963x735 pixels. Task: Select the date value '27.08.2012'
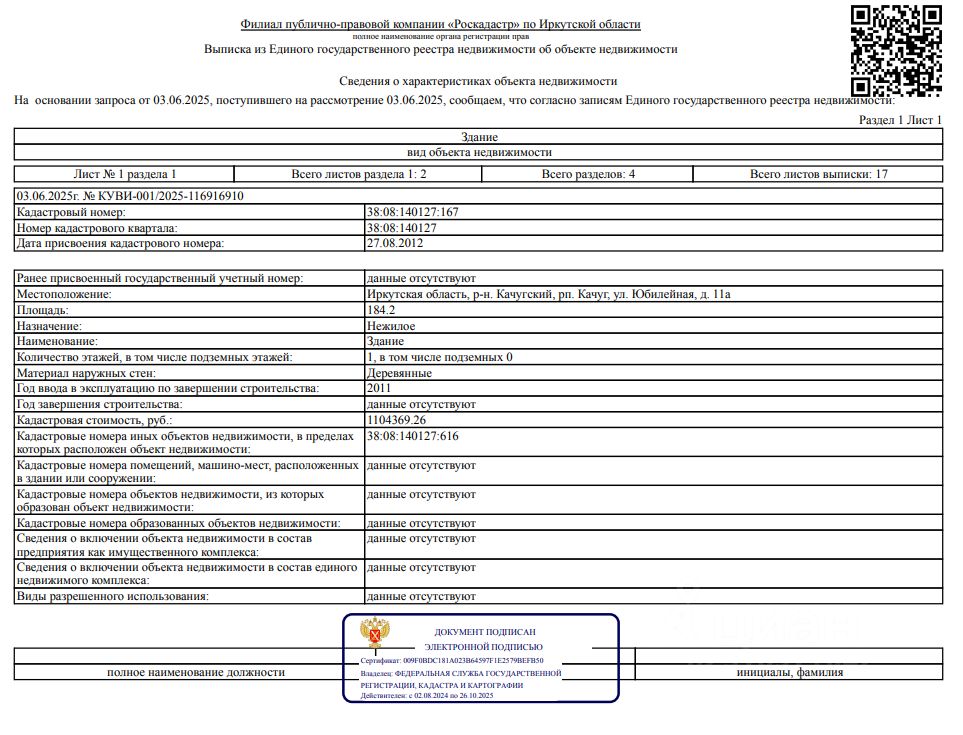tap(395, 243)
